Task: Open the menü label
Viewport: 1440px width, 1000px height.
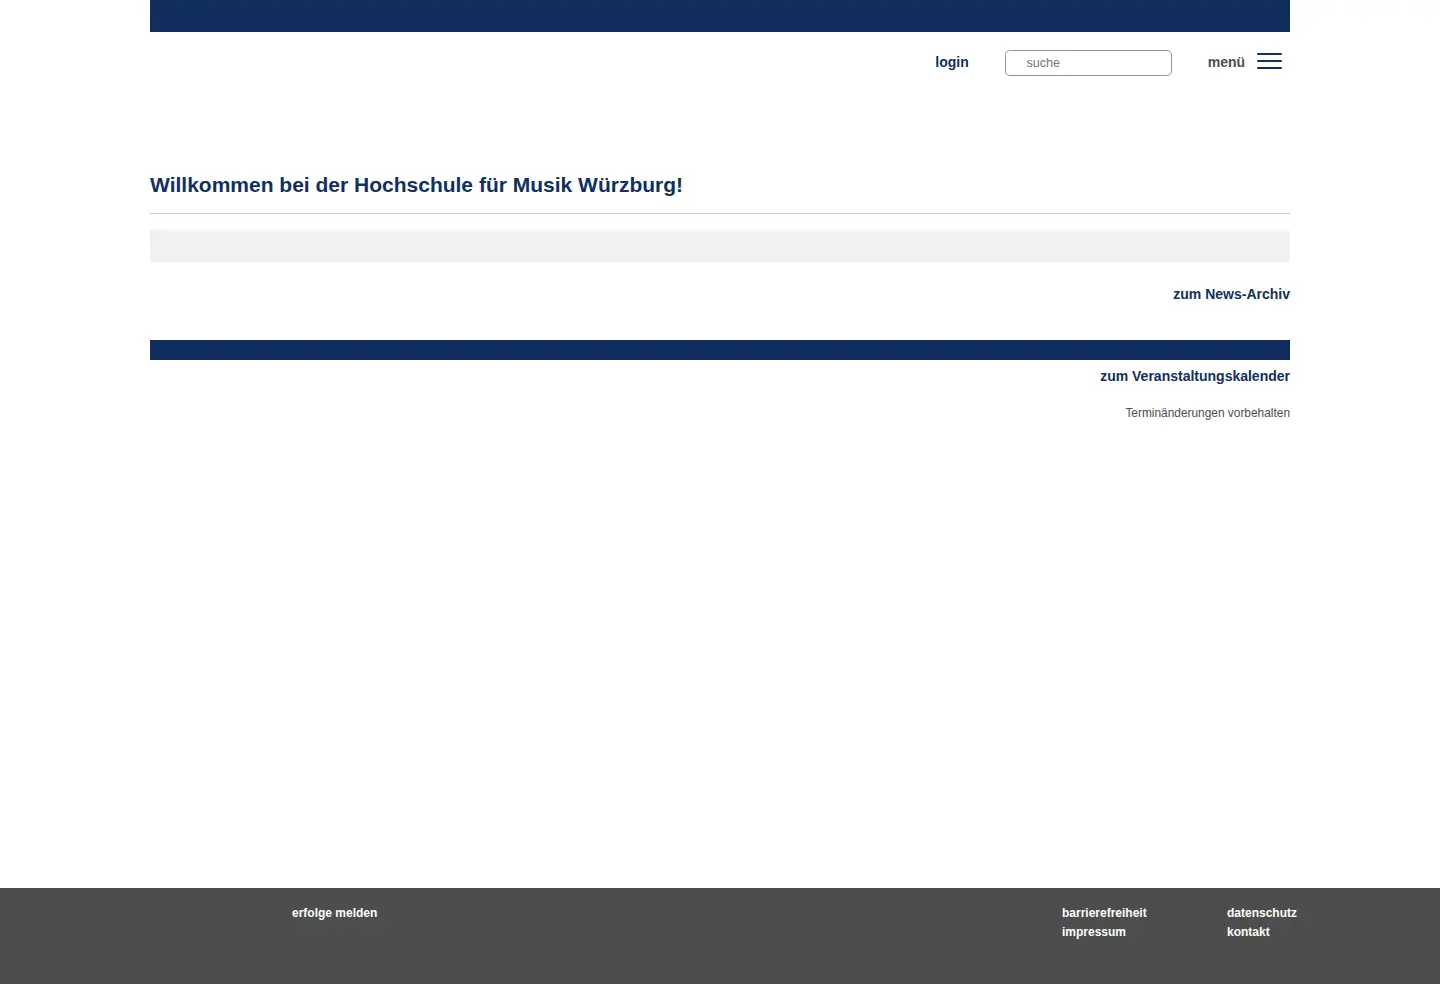Action: [x=1226, y=62]
